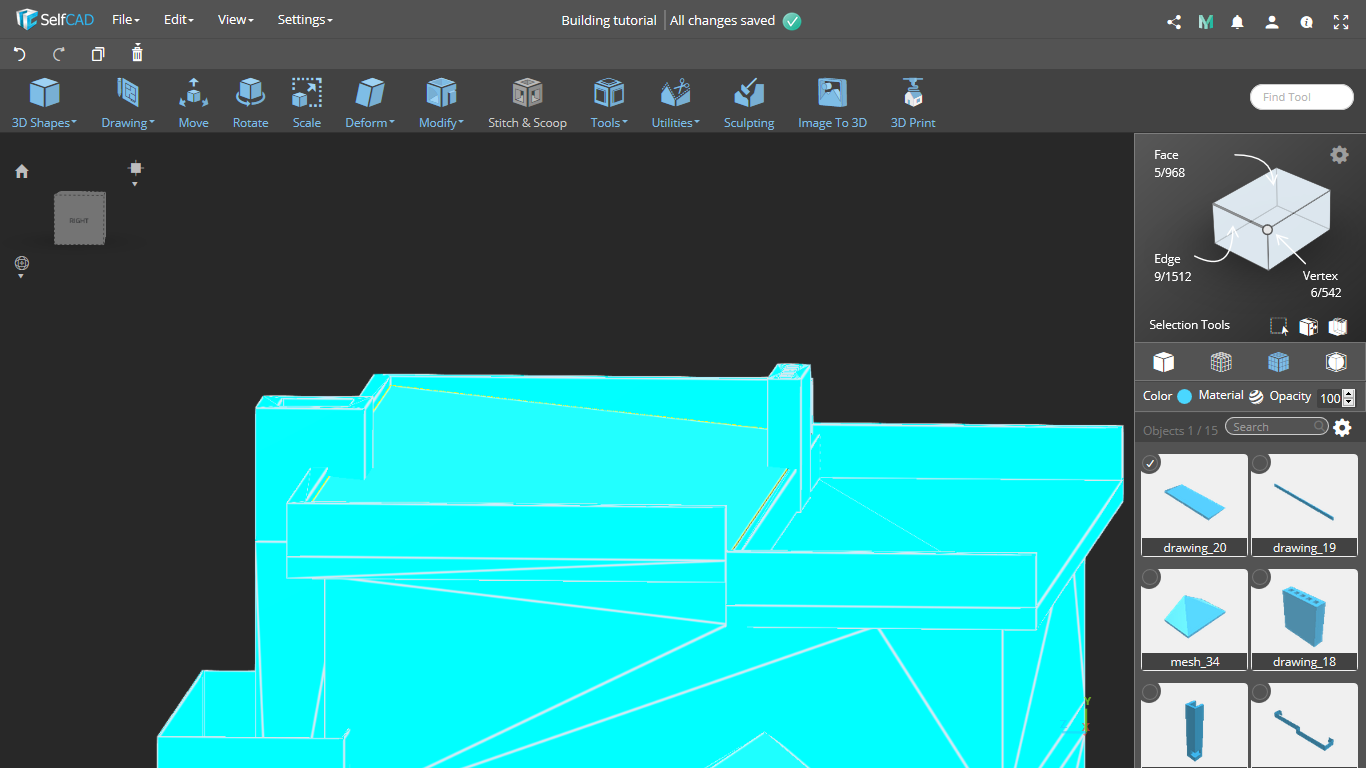Open the user account icon
Image resolution: width=1366 pixels, height=768 pixels.
pyautogui.click(x=1272, y=21)
